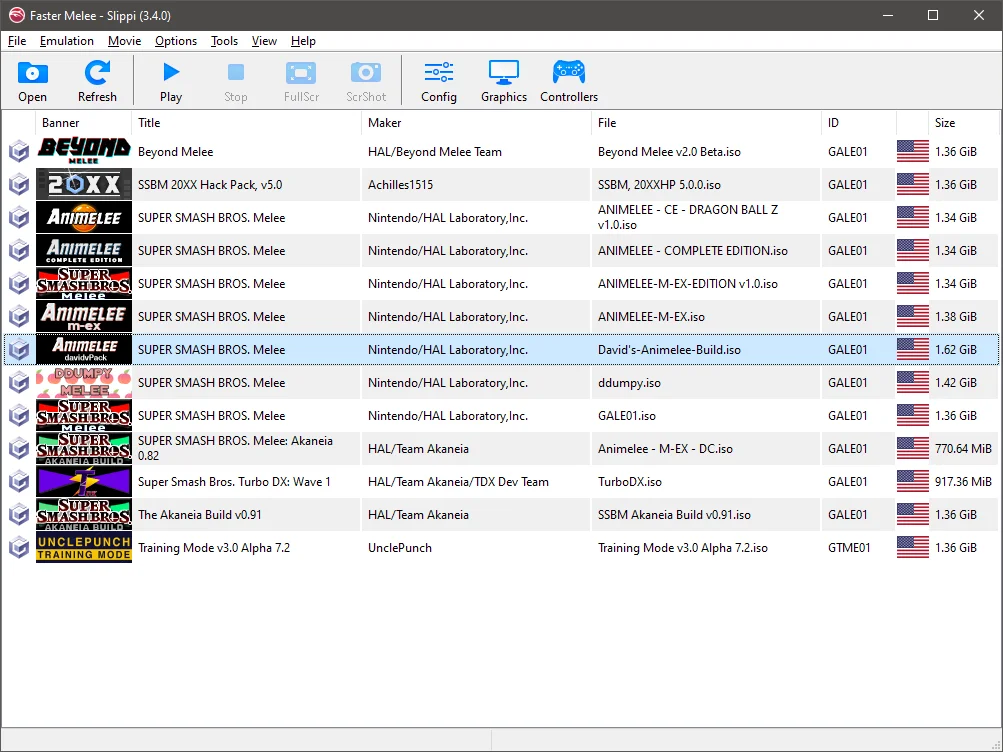The height and width of the screenshot is (752, 1003).
Task: Click the 20XX Hack Pack banner thumbnail
Action: tap(83, 184)
